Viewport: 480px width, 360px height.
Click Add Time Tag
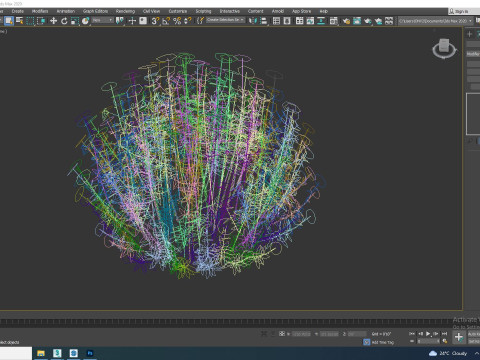click(383, 342)
